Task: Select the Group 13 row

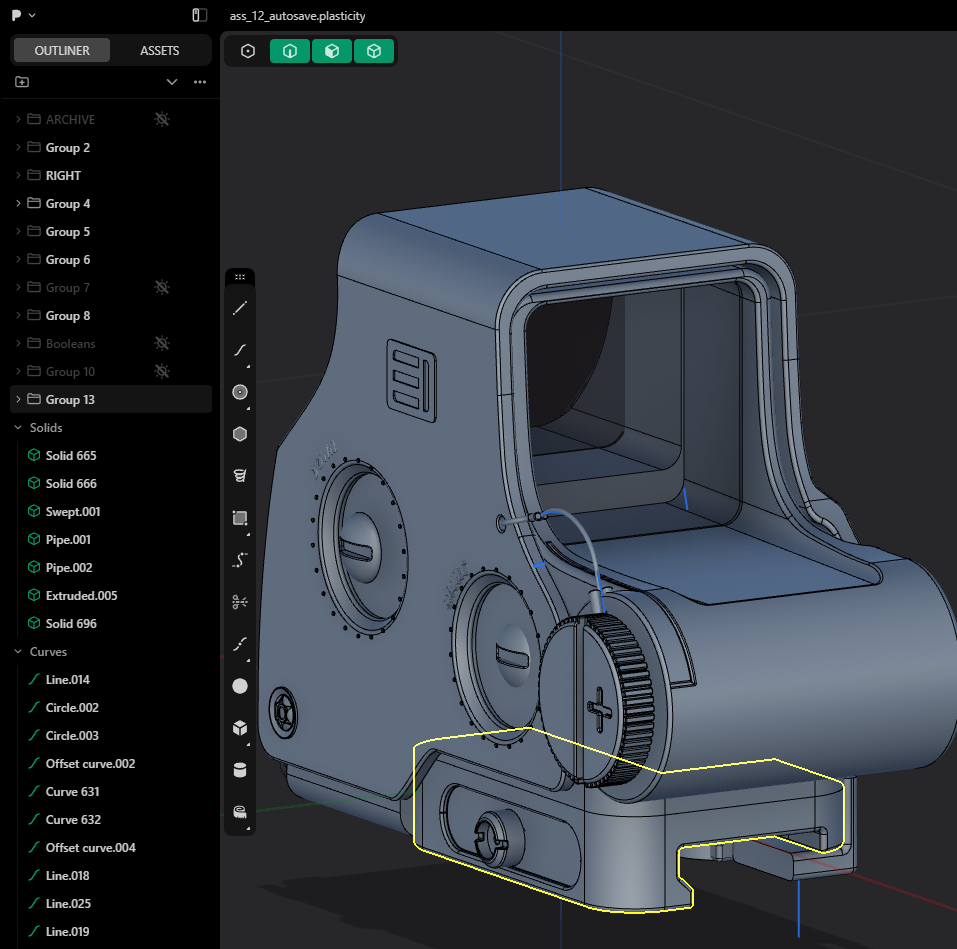Action: tap(111, 399)
